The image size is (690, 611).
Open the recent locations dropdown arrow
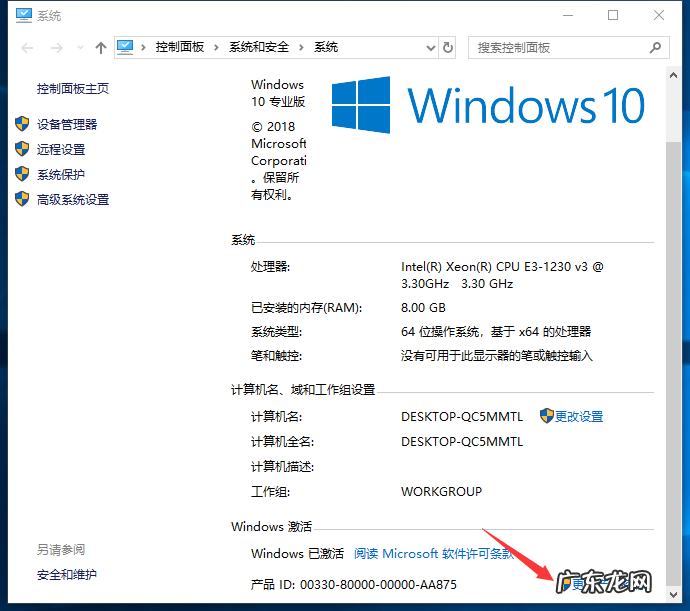80,48
